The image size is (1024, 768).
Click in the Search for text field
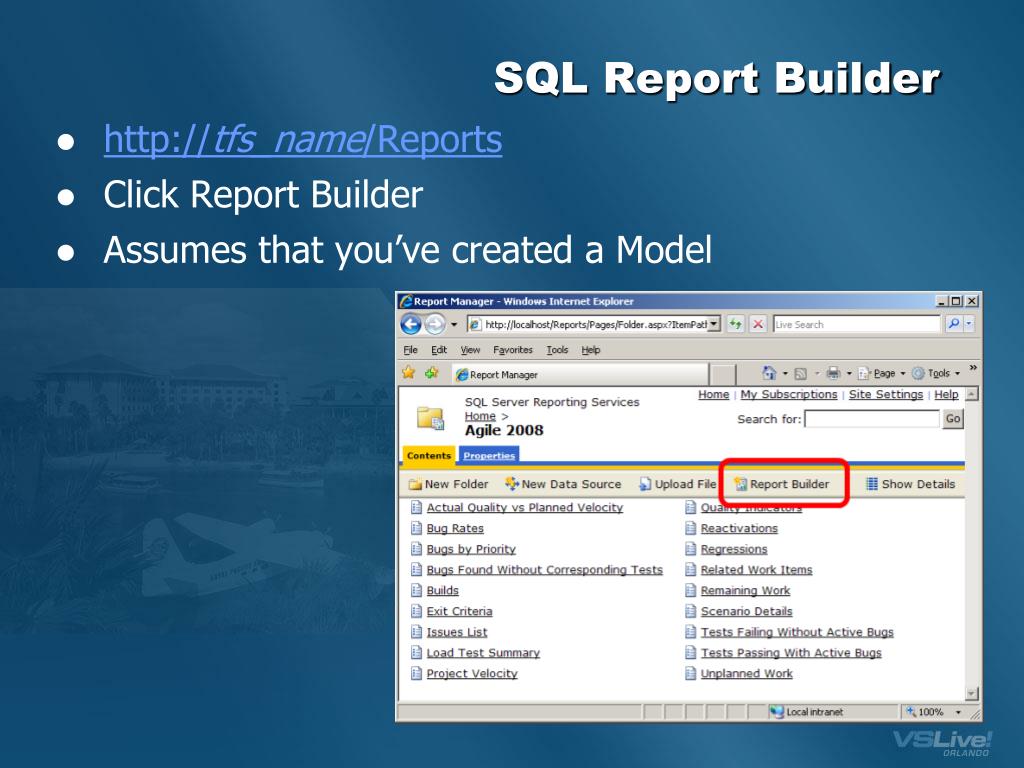tap(872, 419)
